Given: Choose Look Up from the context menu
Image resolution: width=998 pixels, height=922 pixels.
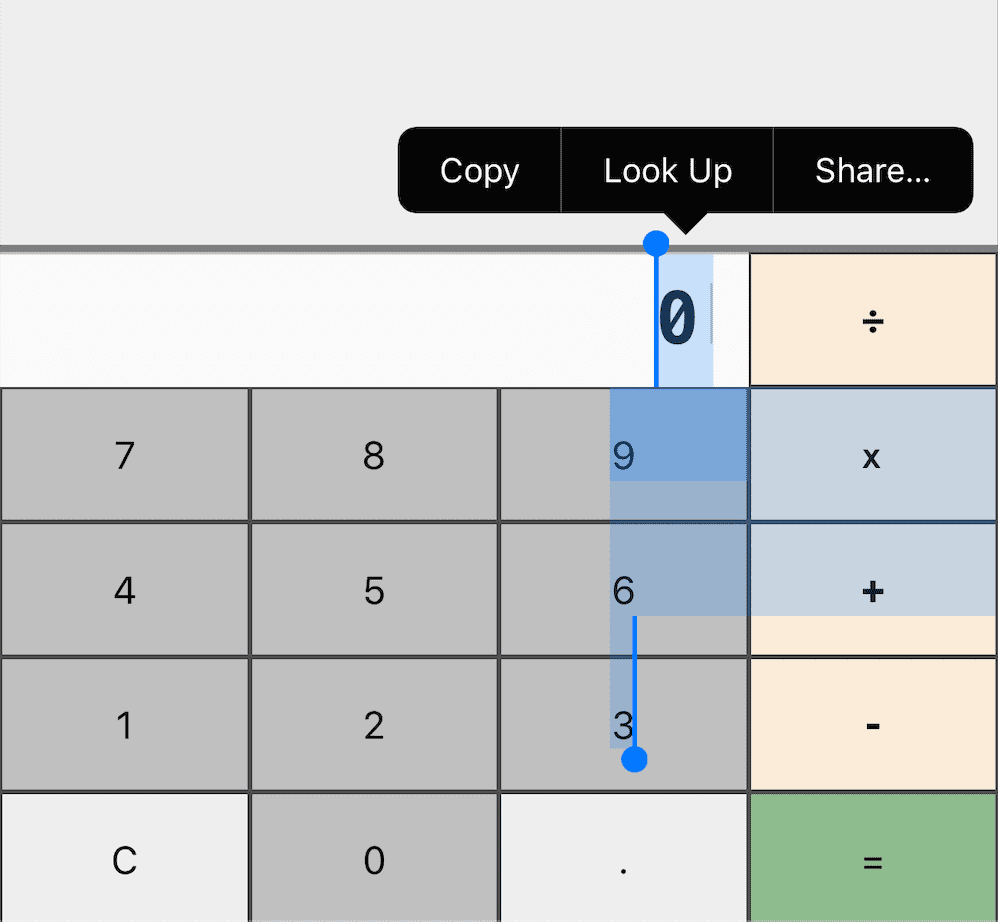Looking at the screenshot, I should 667,170.
